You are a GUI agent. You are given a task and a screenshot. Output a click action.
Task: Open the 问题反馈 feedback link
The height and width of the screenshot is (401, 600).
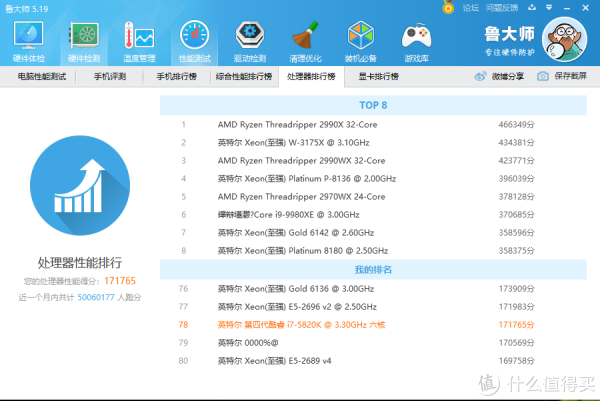[502, 7]
